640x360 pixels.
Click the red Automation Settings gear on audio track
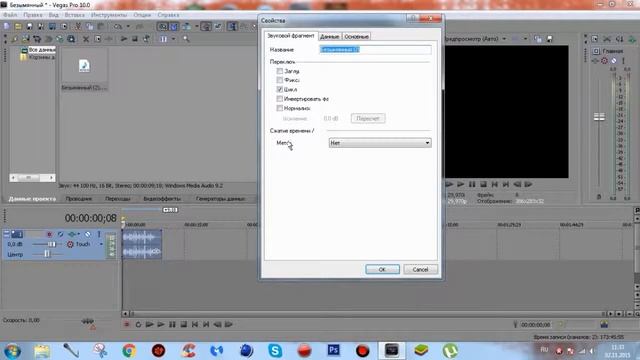tap(70, 244)
